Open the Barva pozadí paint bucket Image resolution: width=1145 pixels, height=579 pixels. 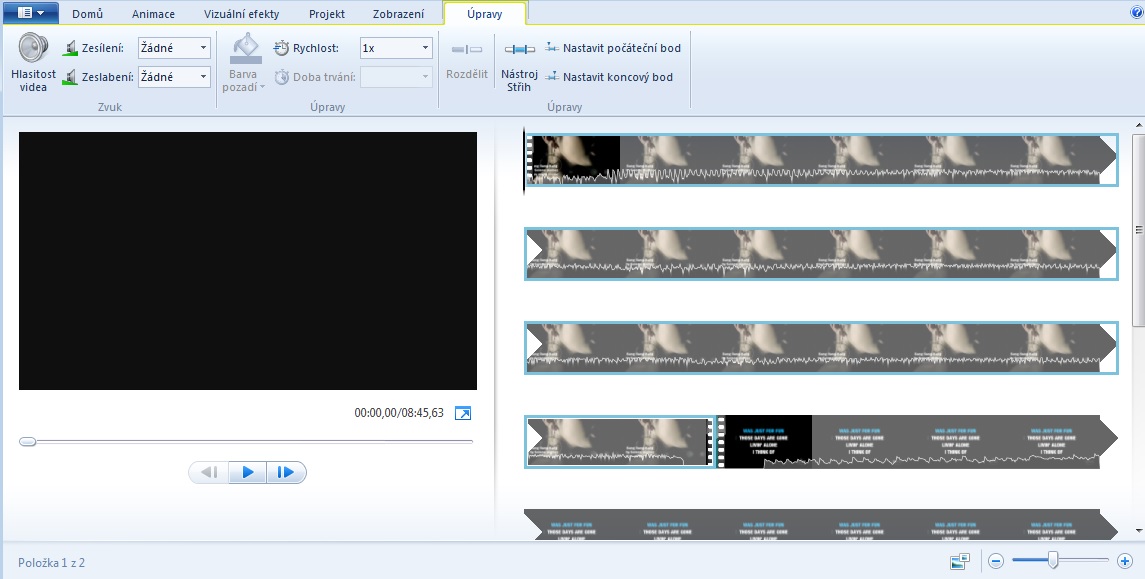(x=243, y=63)
